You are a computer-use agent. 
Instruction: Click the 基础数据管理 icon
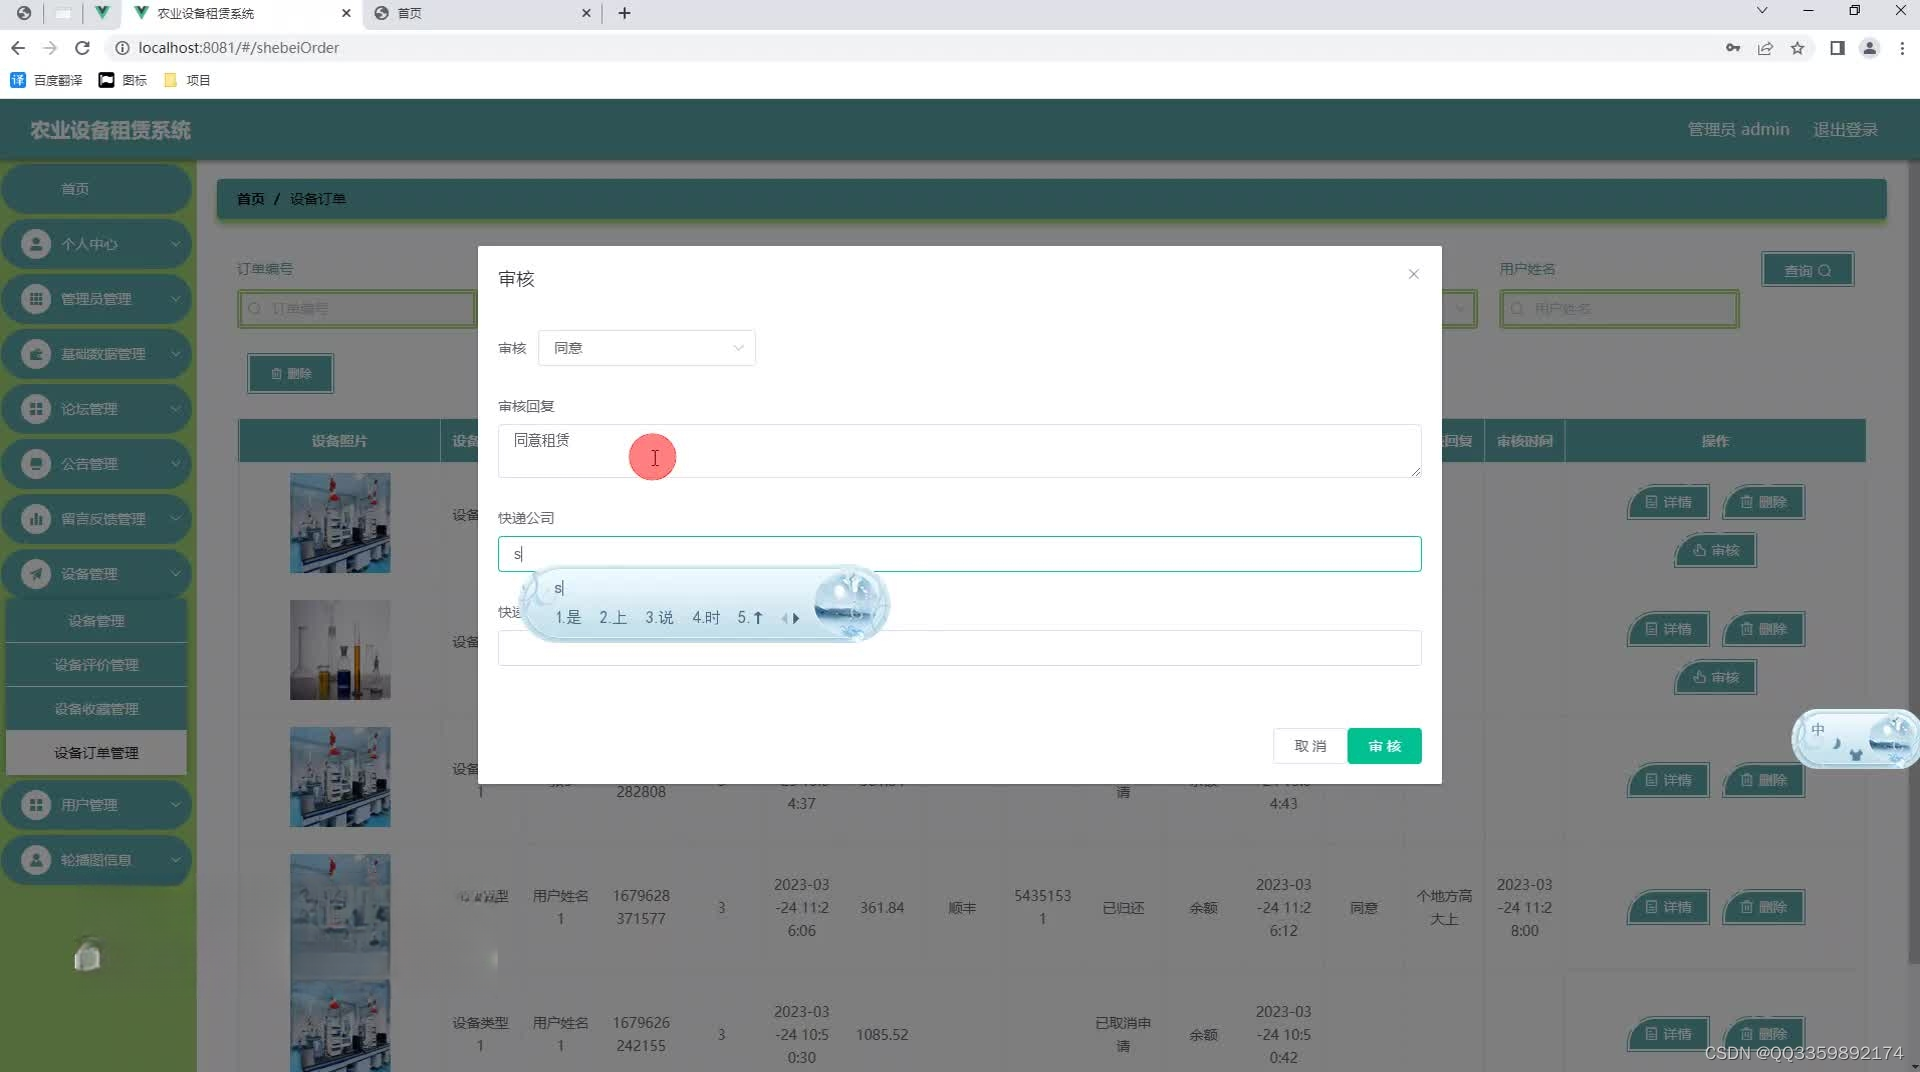(x=36, y=354)
